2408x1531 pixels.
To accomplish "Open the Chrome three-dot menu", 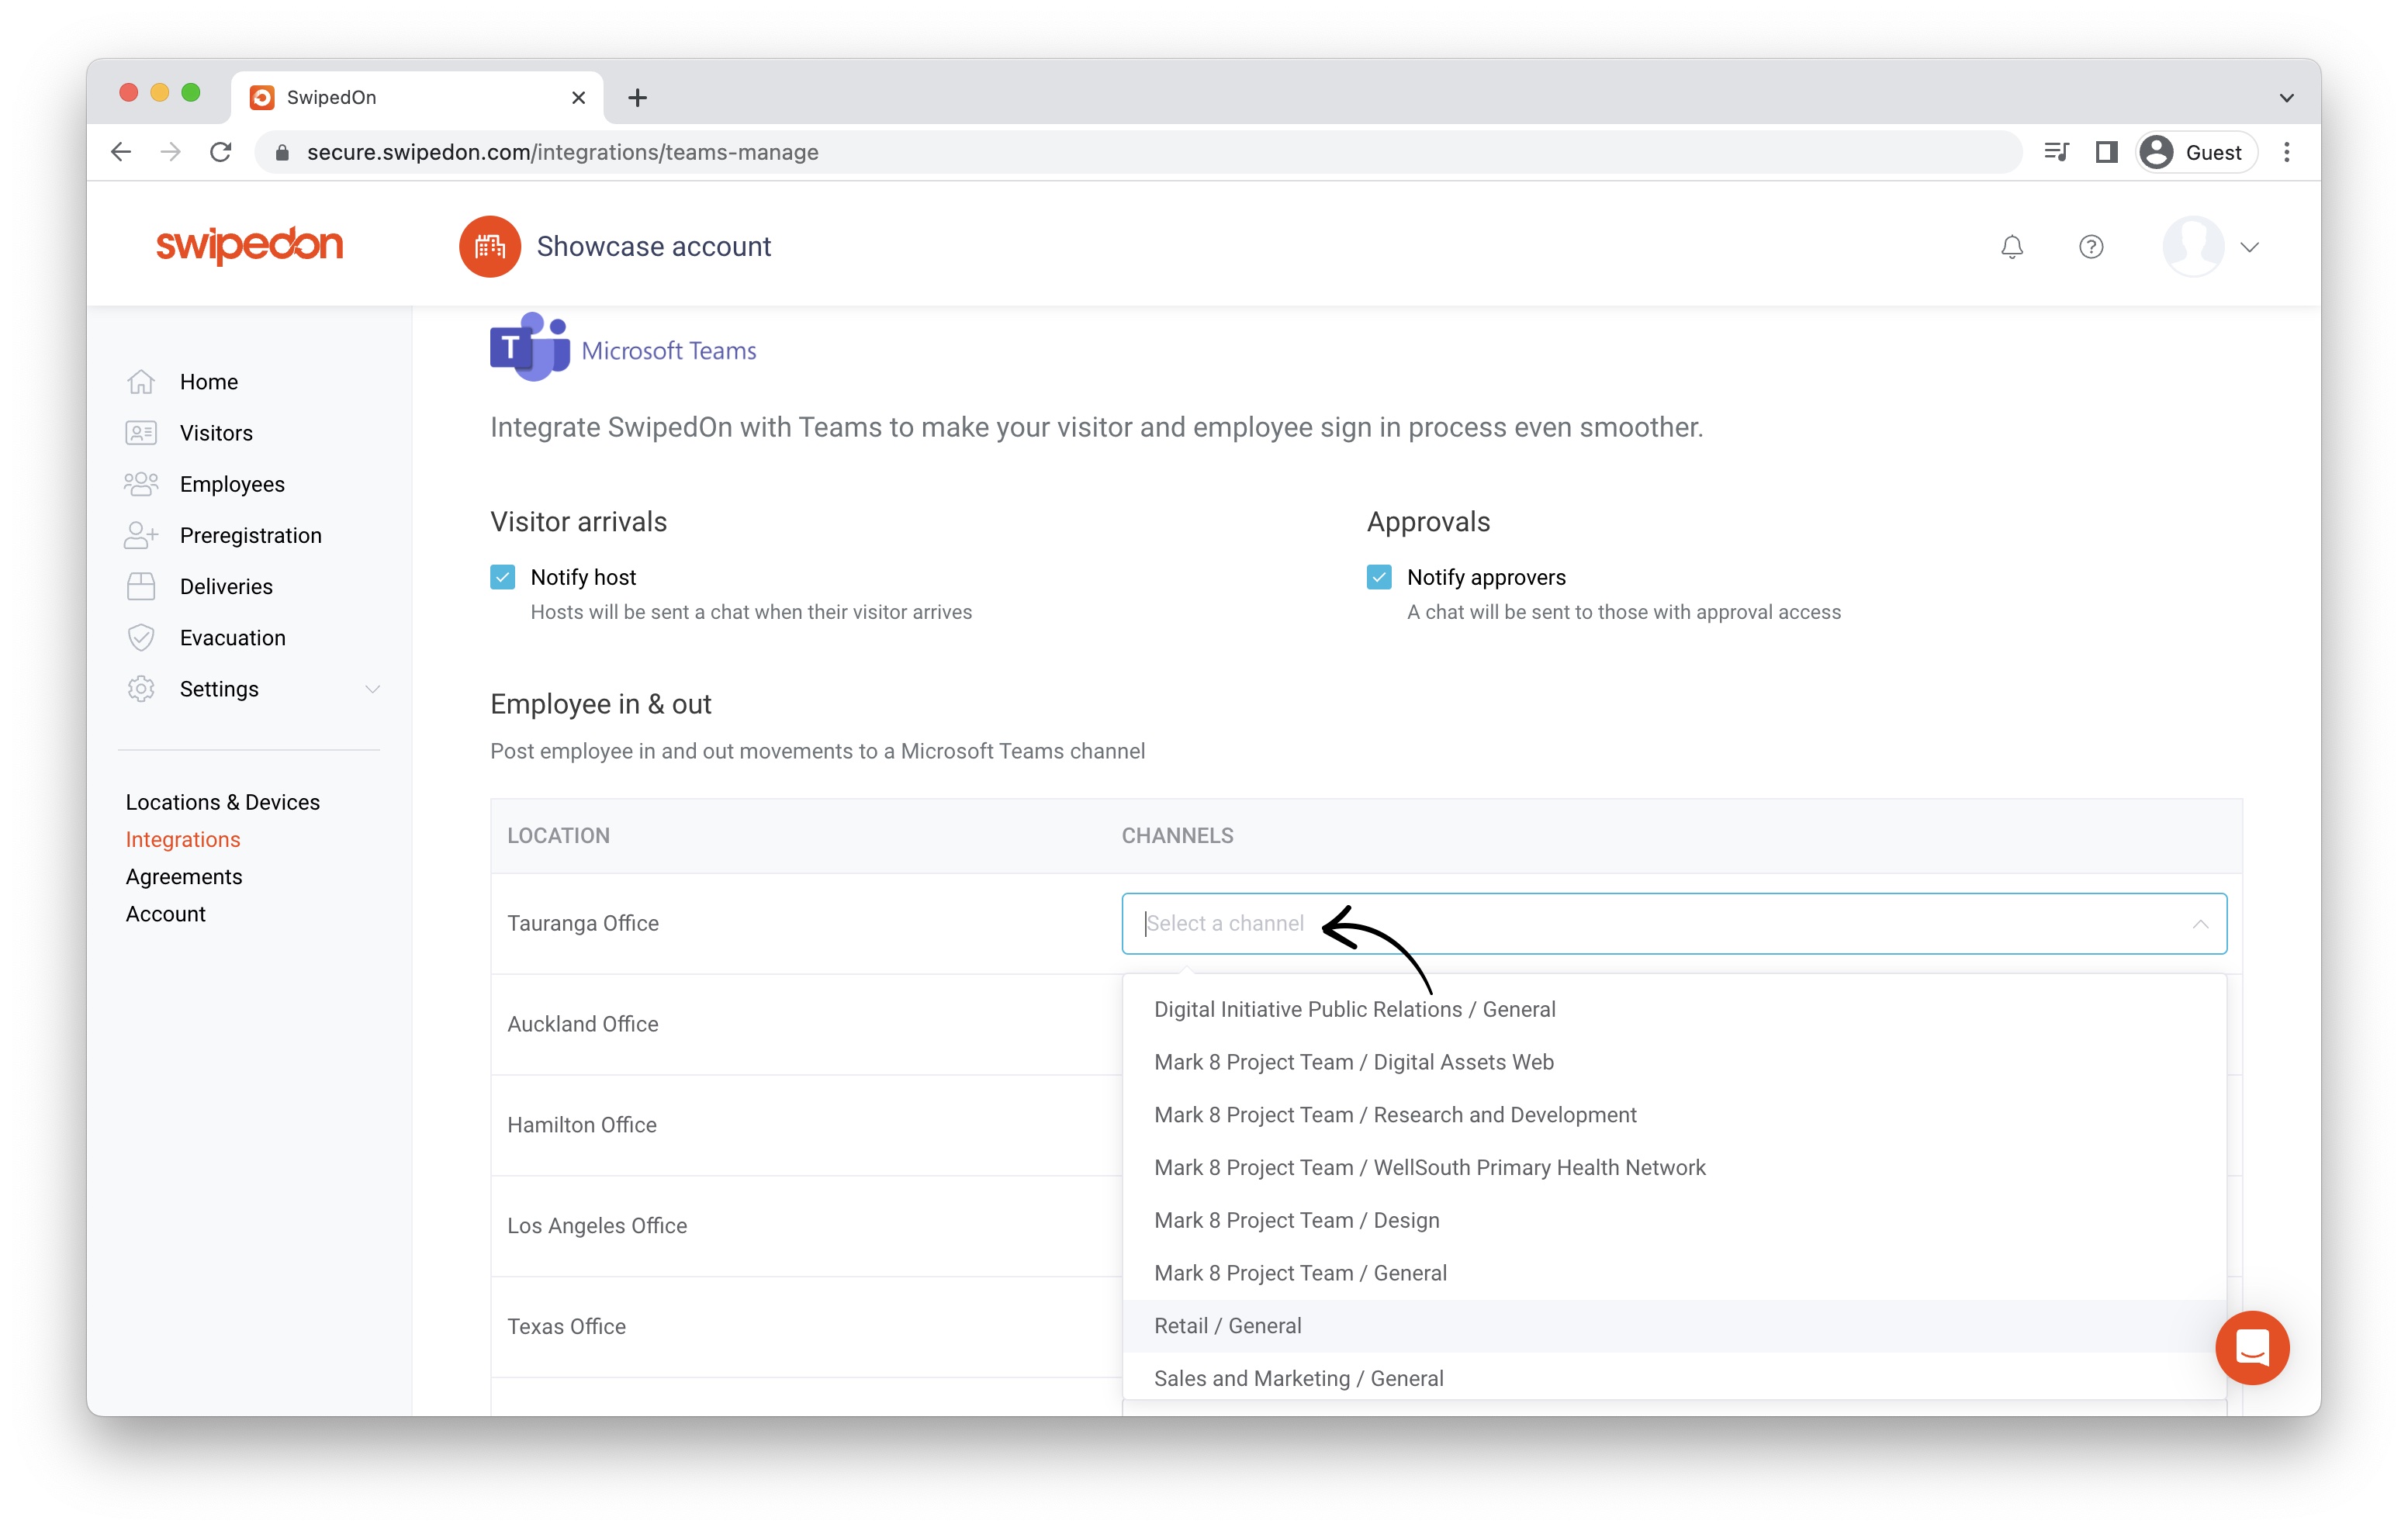I will coord(2286,152).
